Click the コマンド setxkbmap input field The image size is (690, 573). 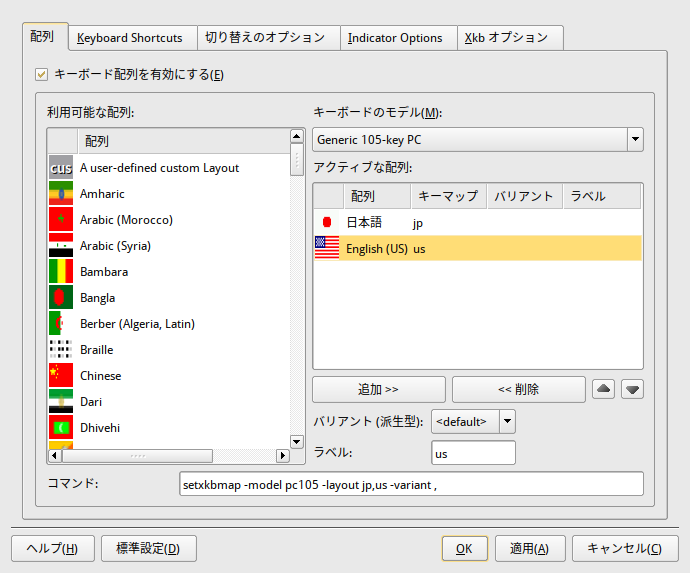[411, 484]
